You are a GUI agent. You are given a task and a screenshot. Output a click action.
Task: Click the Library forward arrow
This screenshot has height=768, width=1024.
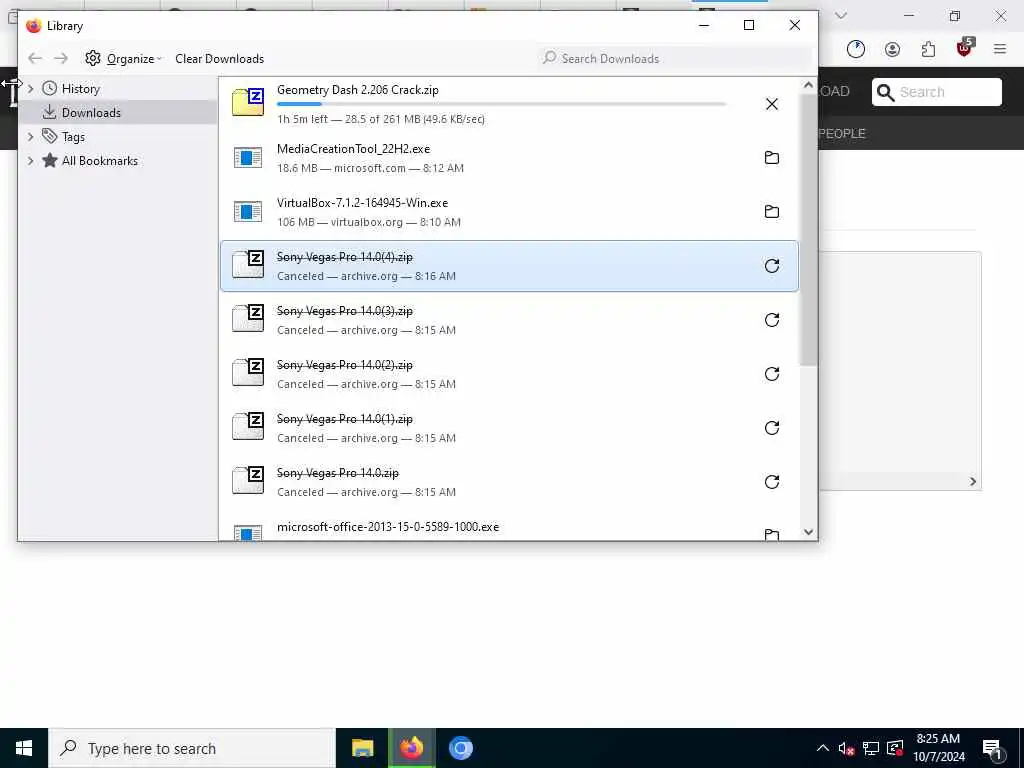[61, 59]
